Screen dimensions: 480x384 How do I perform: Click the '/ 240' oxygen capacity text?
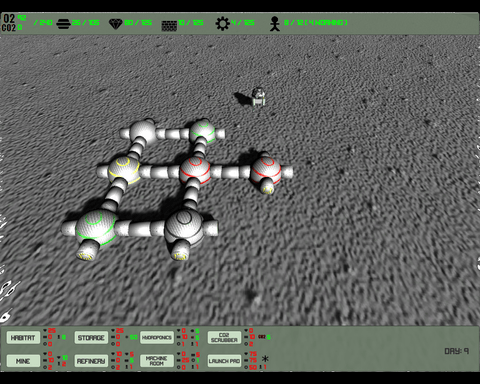coord(43,23)
